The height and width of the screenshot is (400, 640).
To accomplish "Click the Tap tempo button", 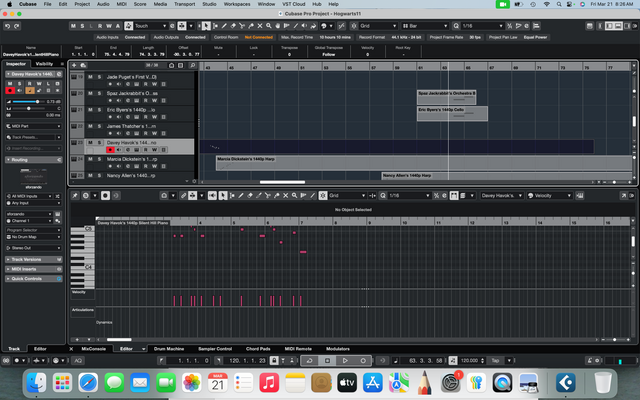I will 496,361.
